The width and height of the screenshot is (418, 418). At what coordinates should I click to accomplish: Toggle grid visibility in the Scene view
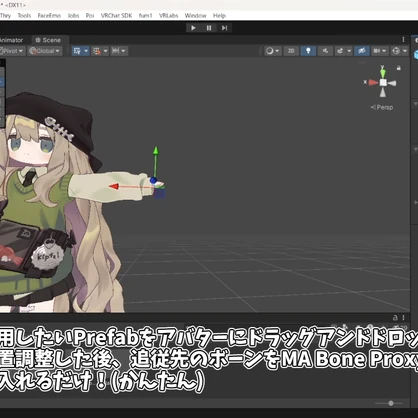click(77, 51)
